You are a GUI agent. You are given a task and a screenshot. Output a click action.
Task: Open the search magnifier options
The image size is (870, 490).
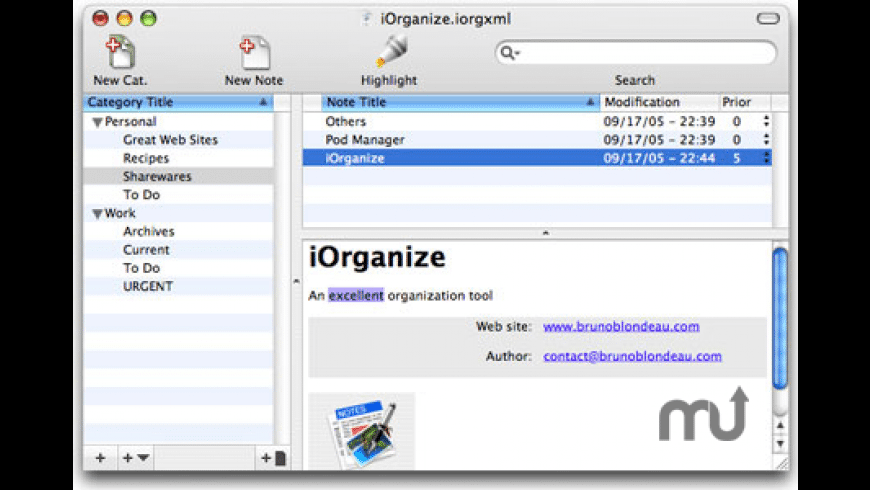[x=509, y=53]
